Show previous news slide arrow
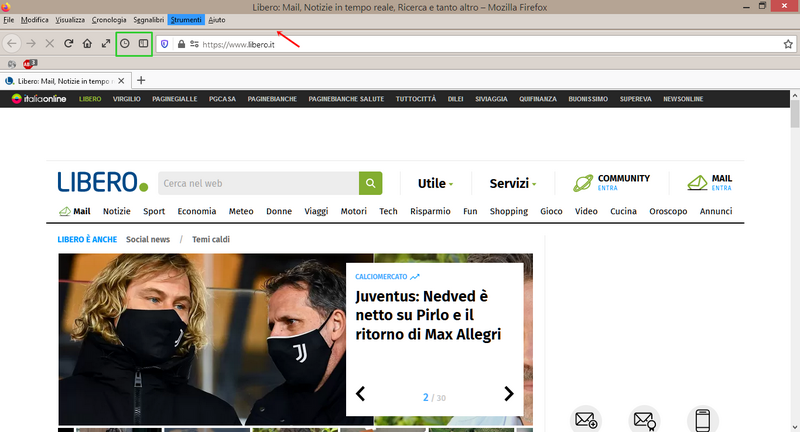Screen dimensions: 800x432 coord(361,394)
